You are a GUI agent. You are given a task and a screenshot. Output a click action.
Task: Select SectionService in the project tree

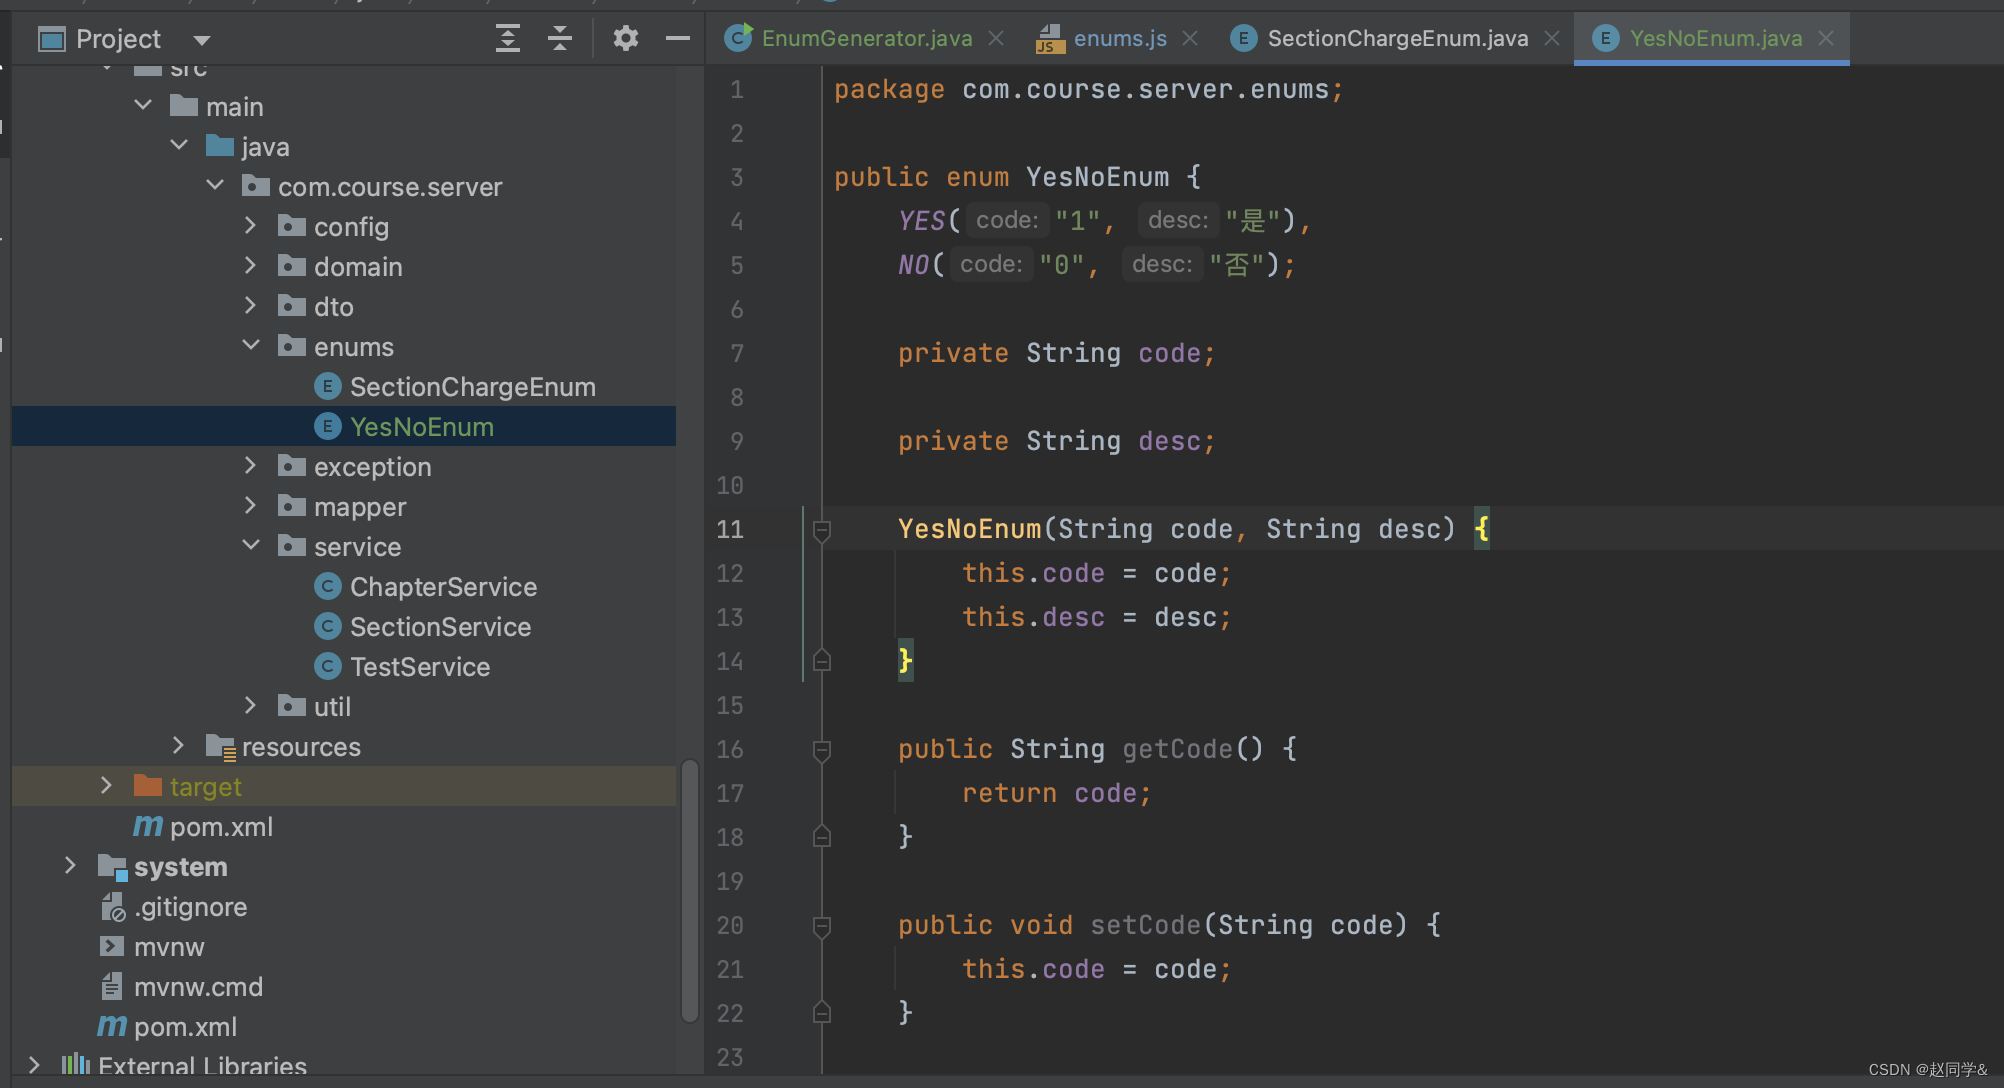coord(440,627)
